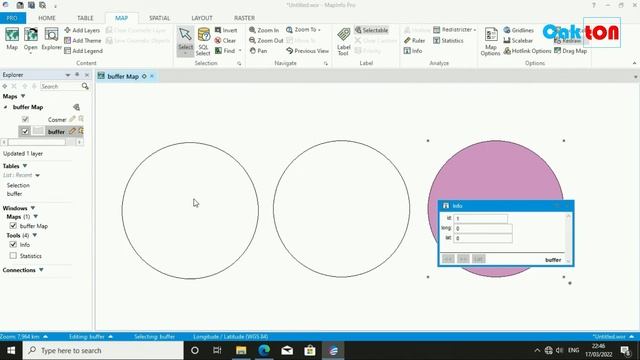Open the Find dropdown arrow
This screenshot has width=640, height=360.
[x=240, y=51]
